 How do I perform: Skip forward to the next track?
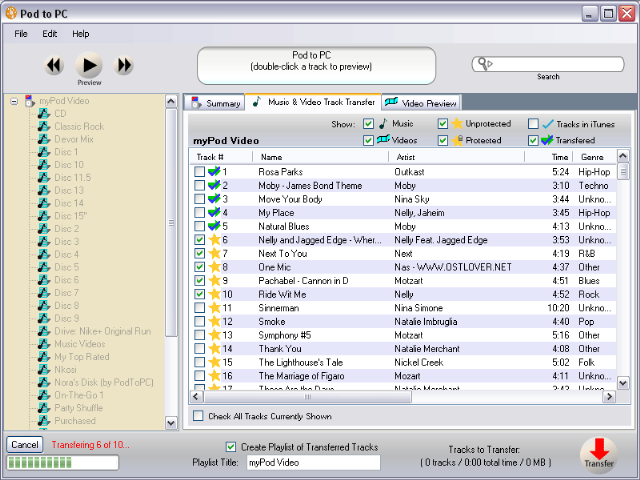pyautogui.click(x=124, y=65)
